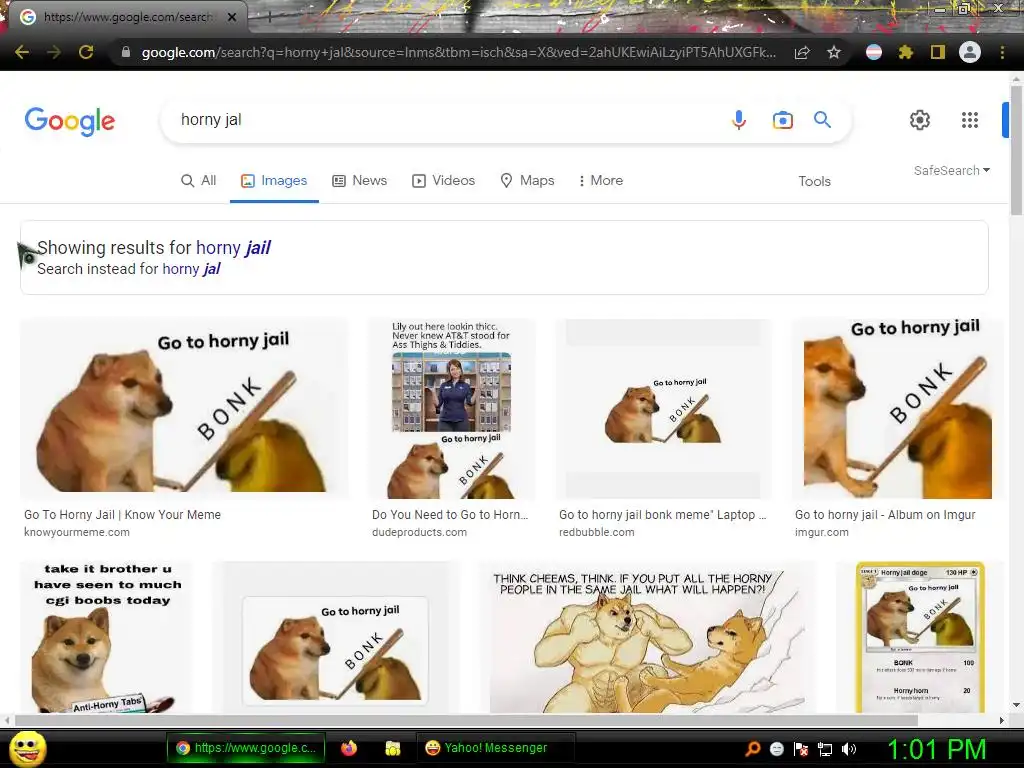The height and width of the screenshot is (768, 1024).
Task: Click the horizontal scrollbar at page bottom
Action: (x=466, y=720)
